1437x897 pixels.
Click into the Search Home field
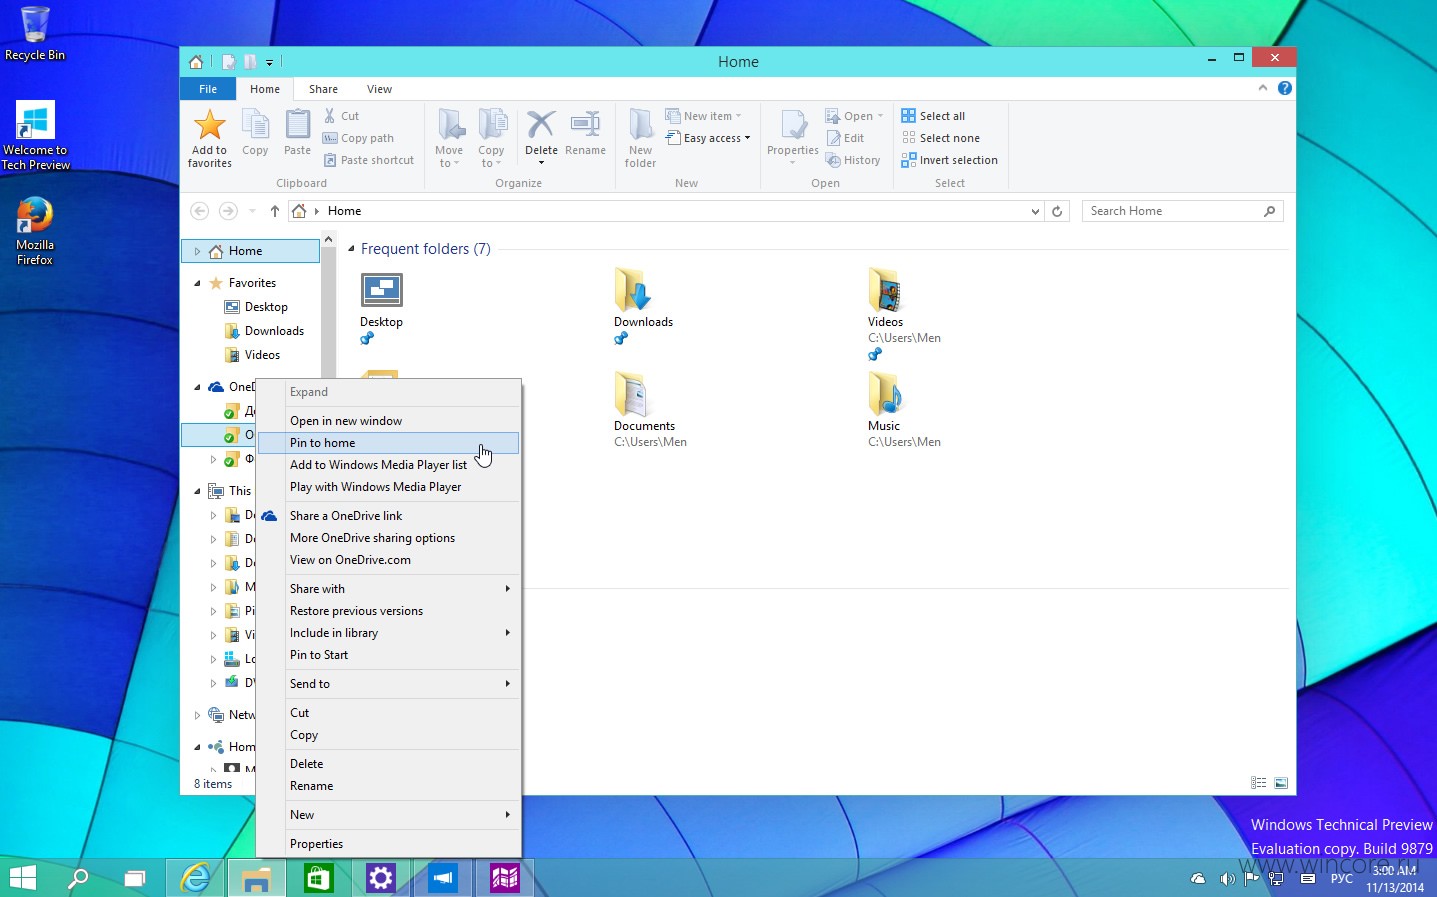point(1182,211)
